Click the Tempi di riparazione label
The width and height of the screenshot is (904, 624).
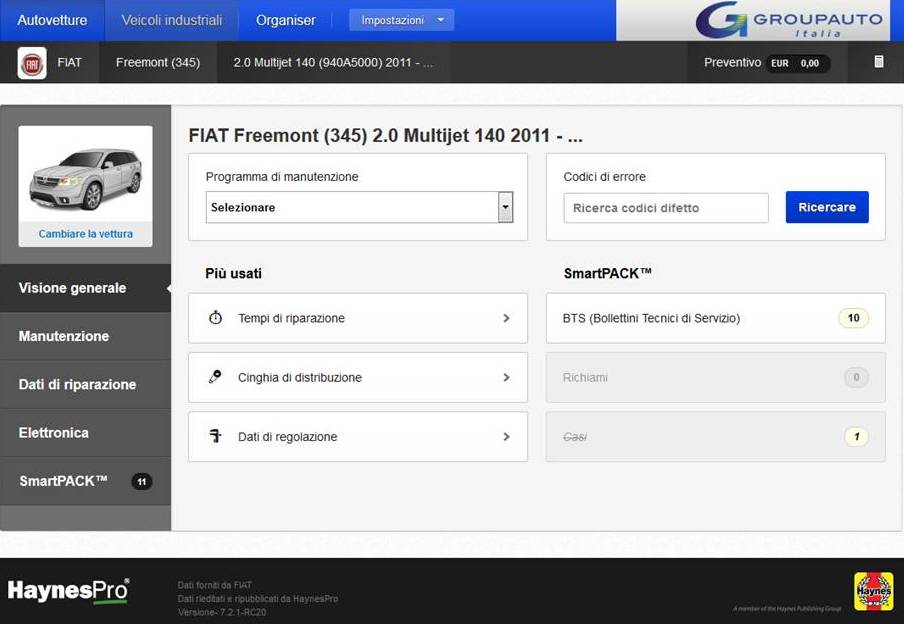tap(291, 318)
